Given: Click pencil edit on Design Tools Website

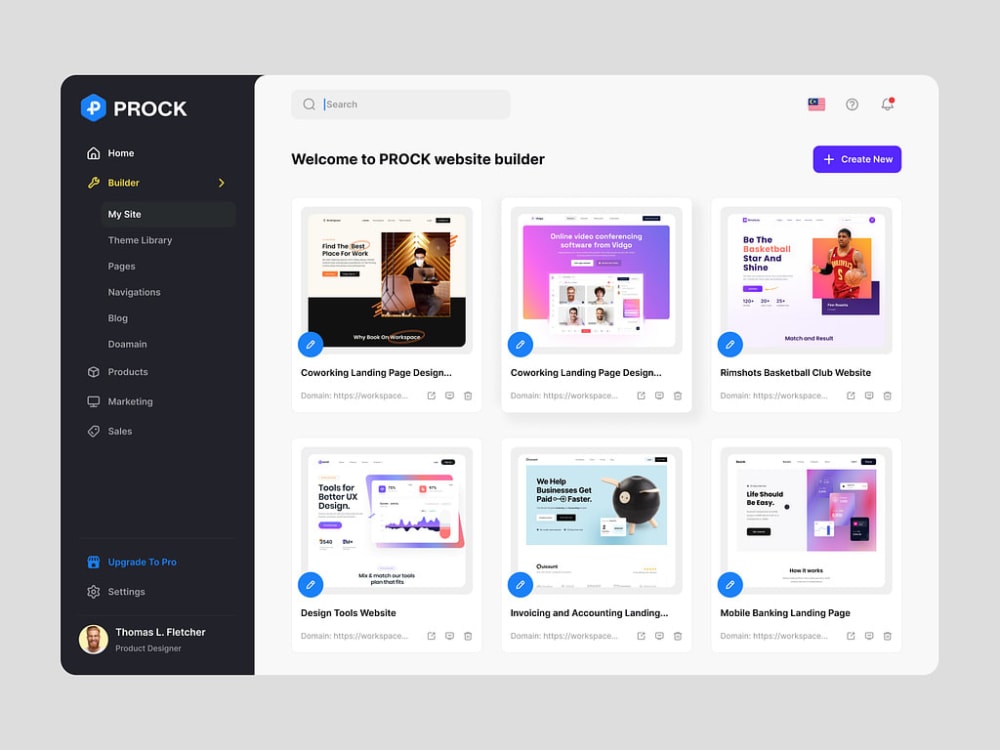Looking at the screenshot, I should pos(311,584).
